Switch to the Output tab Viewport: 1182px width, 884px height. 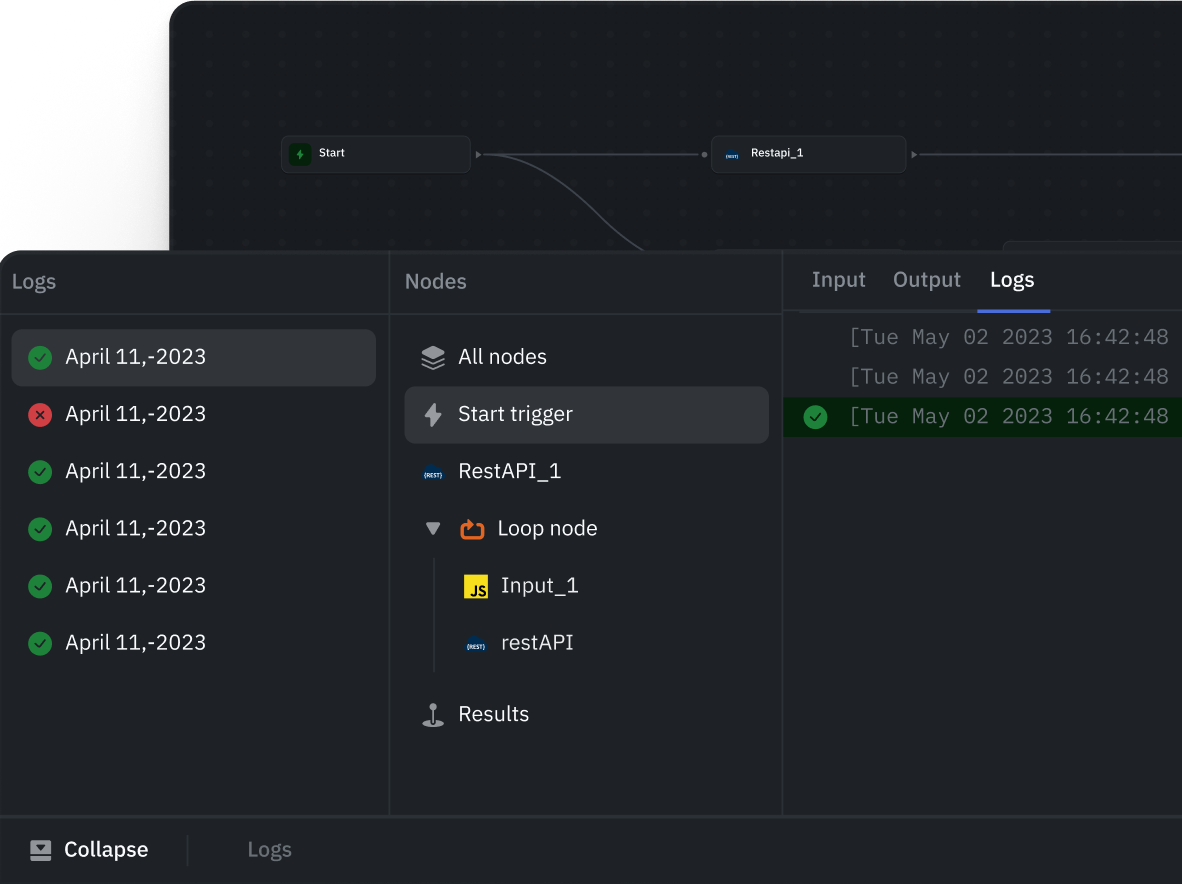tap(926, 280)
